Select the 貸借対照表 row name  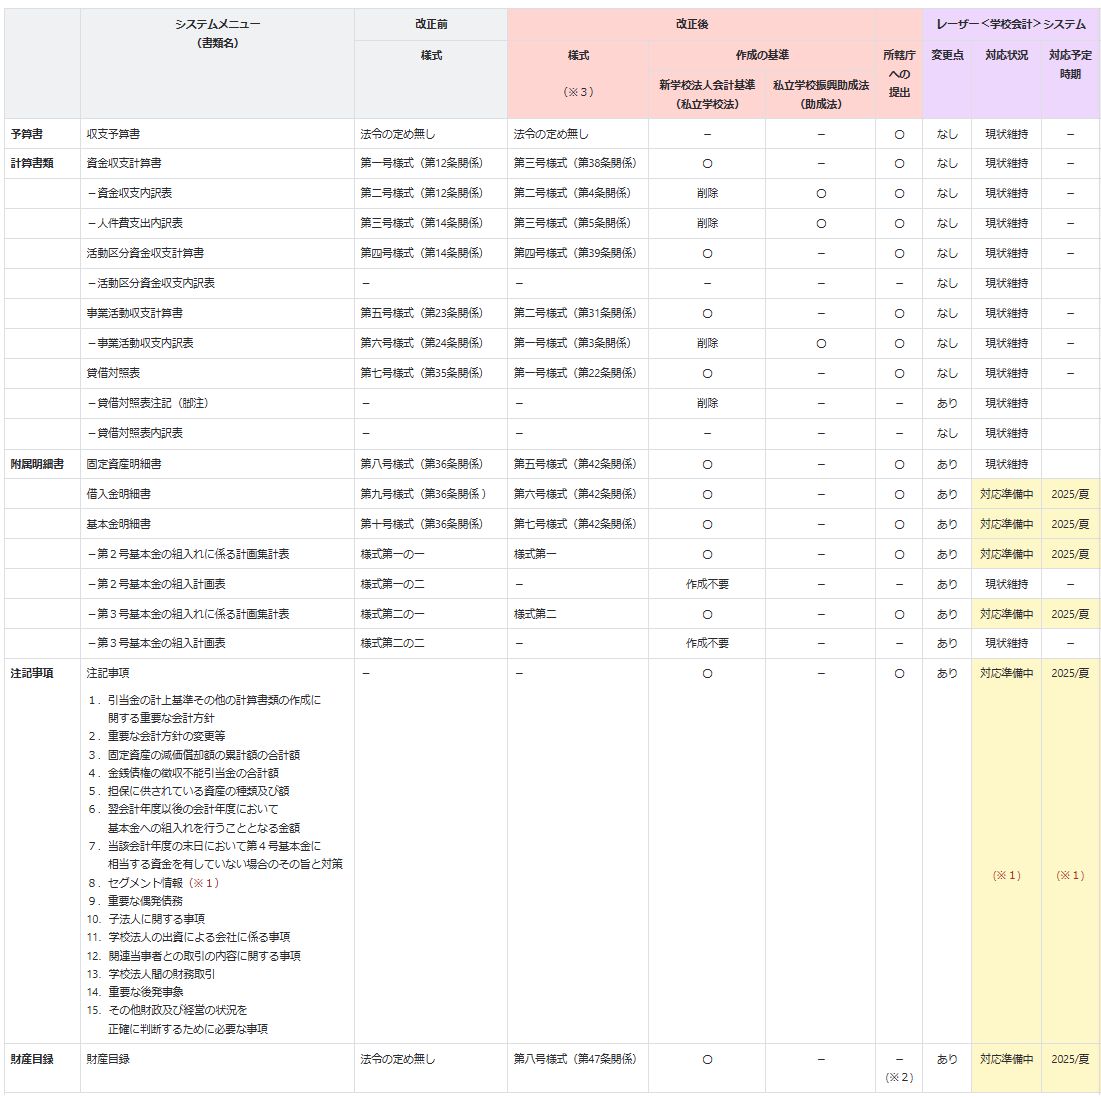point(113,373)
